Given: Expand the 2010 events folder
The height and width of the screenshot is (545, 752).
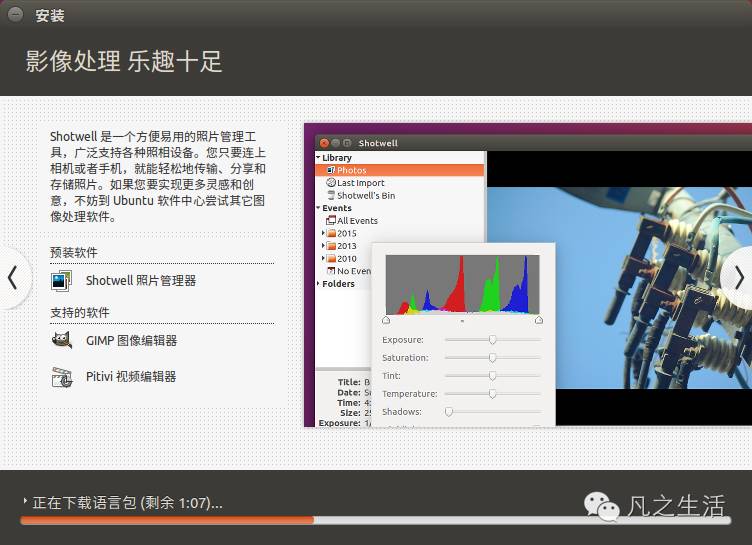Looking at the screenshot, I should click(x=323, y=258).
